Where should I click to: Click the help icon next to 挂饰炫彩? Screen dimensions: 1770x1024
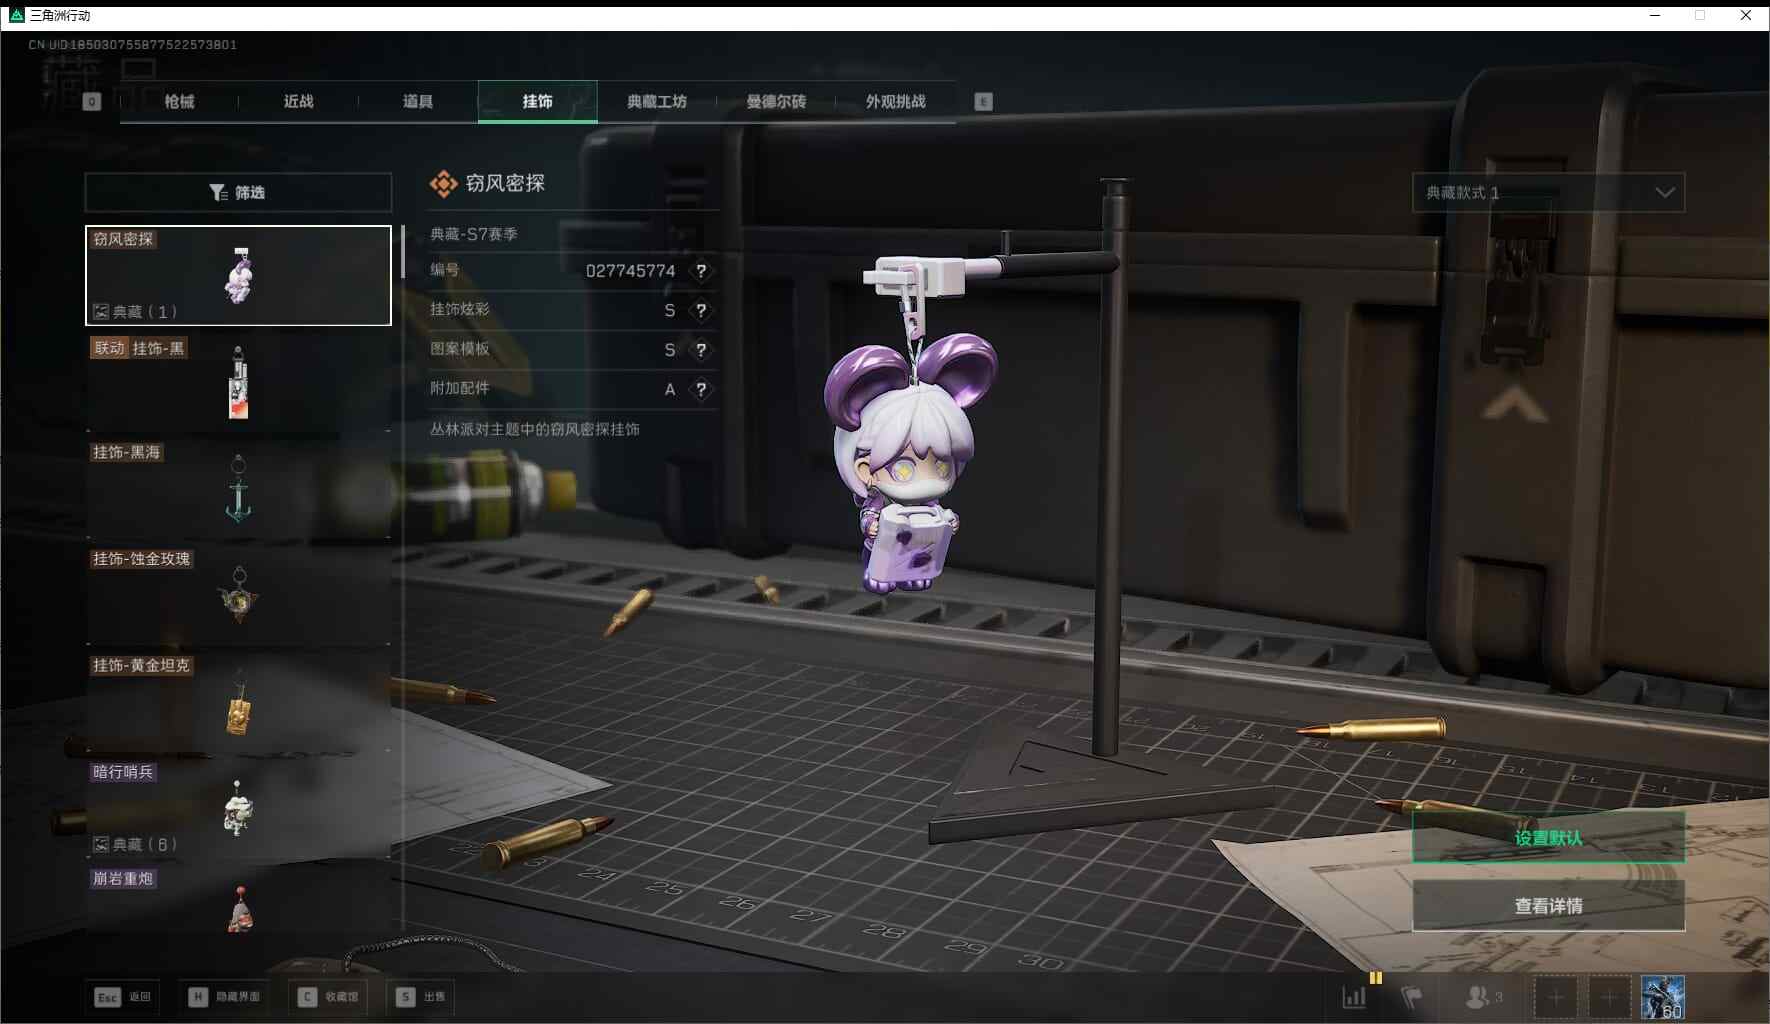pos(701,310)
